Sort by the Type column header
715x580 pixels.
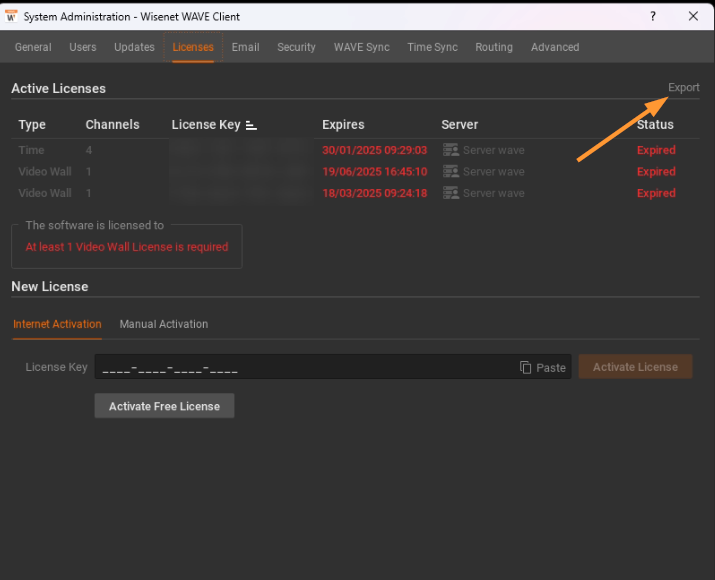pyautogui.click(x=32, y=124)
